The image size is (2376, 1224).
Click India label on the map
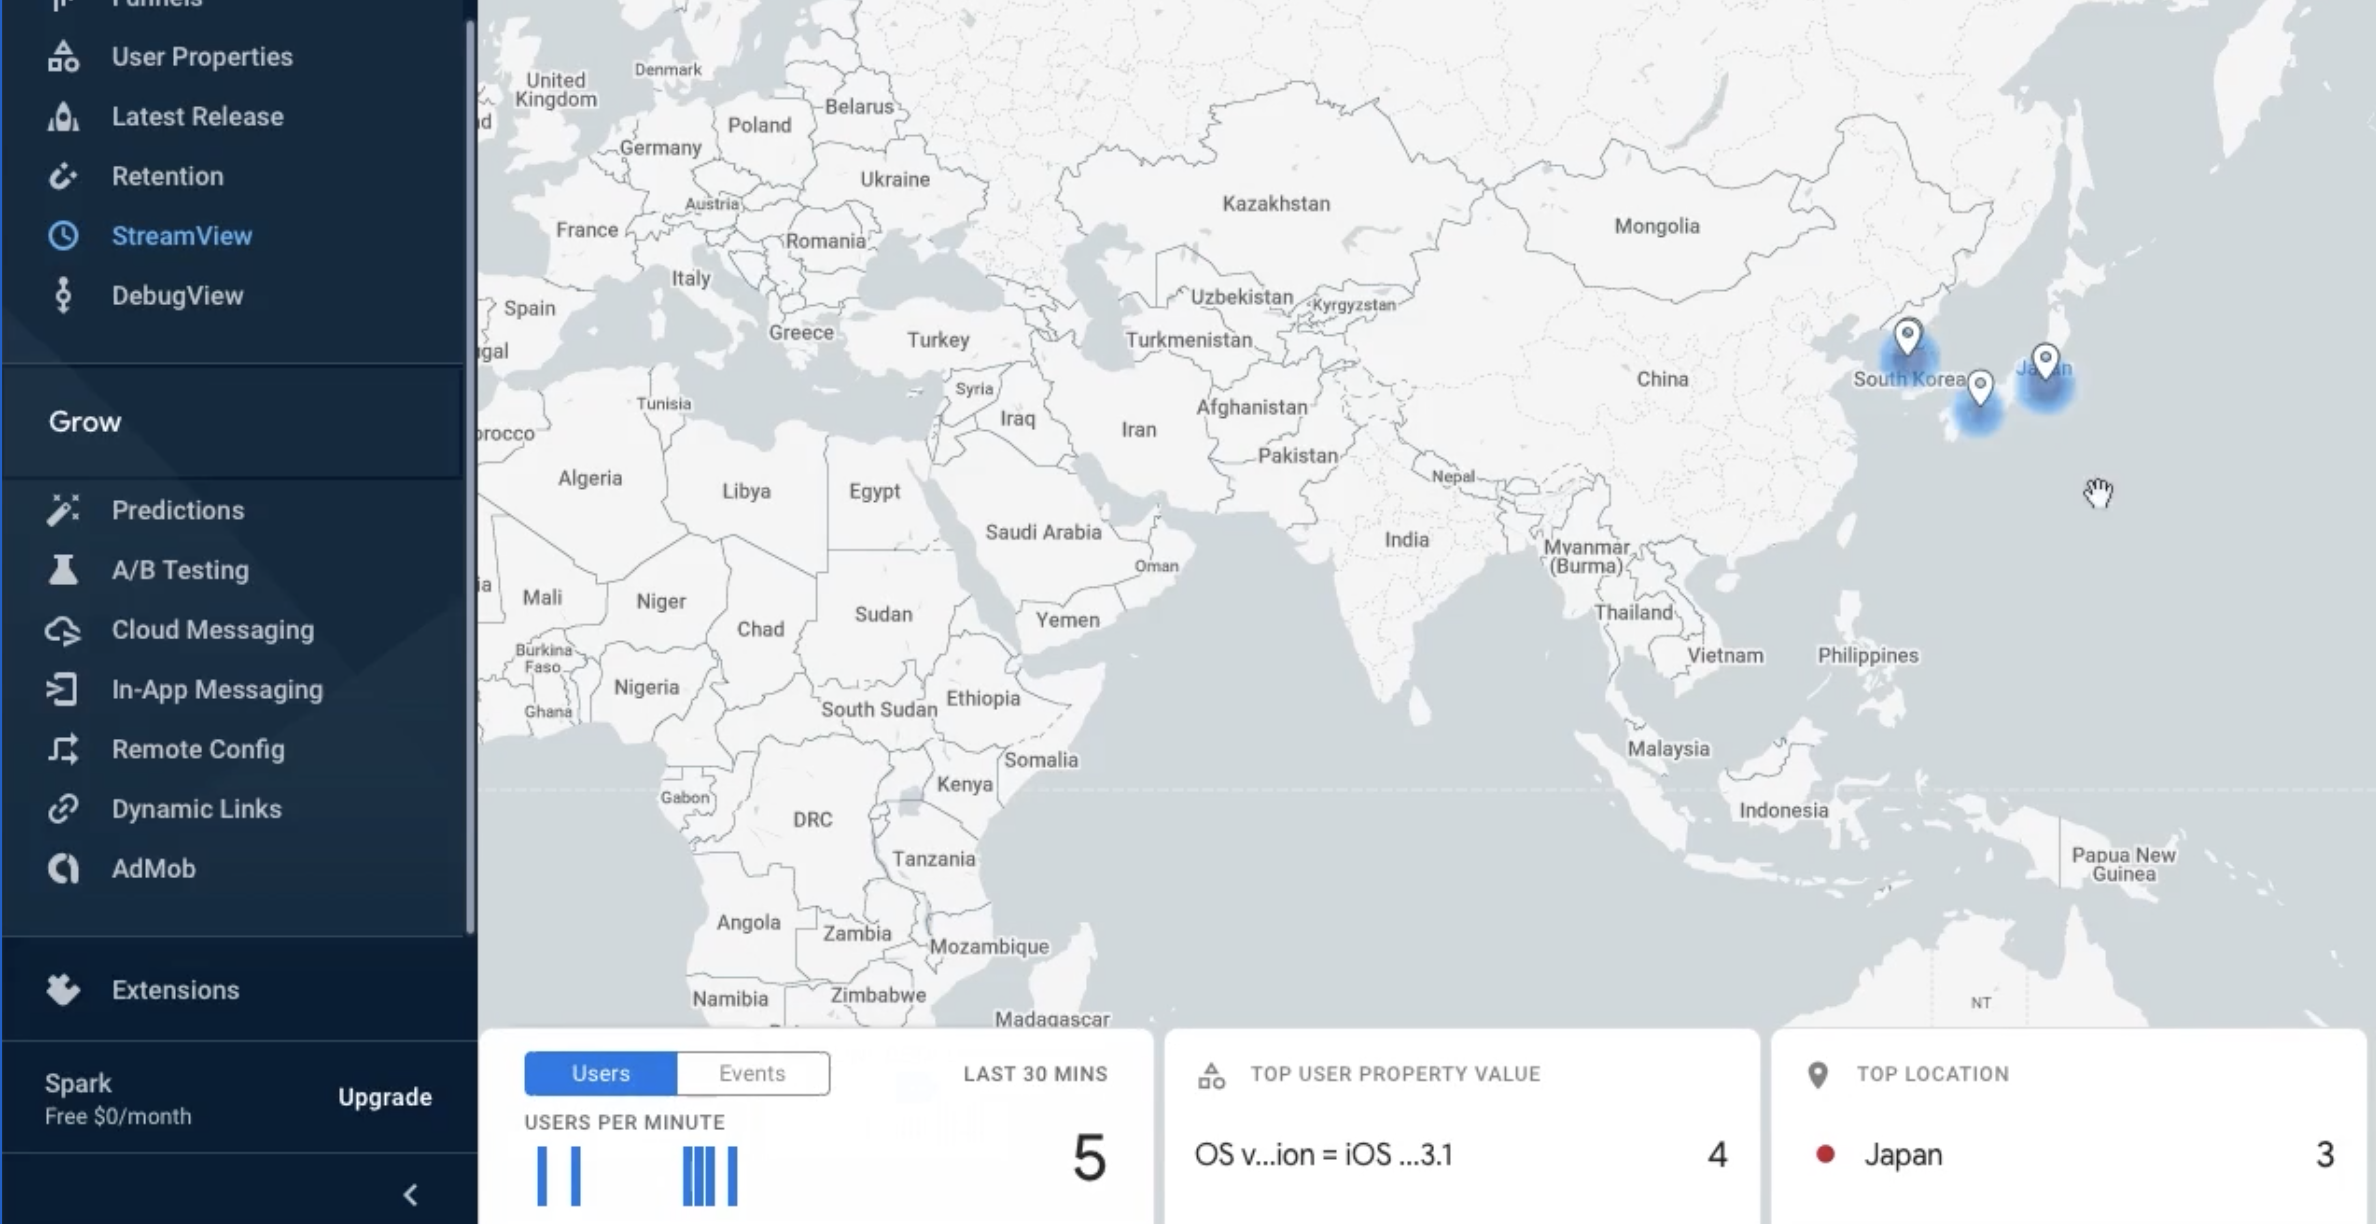pos(1406,540)
